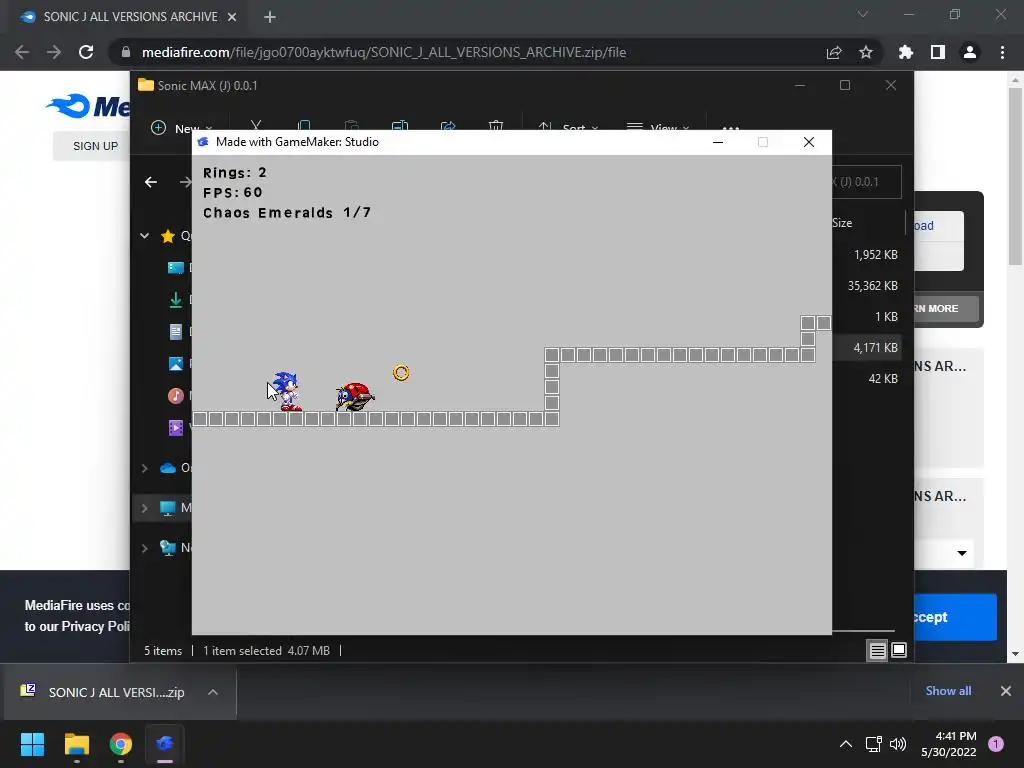Select the file sized 42 KB
The image size is (1024, 768).
[x=883, y=379]
